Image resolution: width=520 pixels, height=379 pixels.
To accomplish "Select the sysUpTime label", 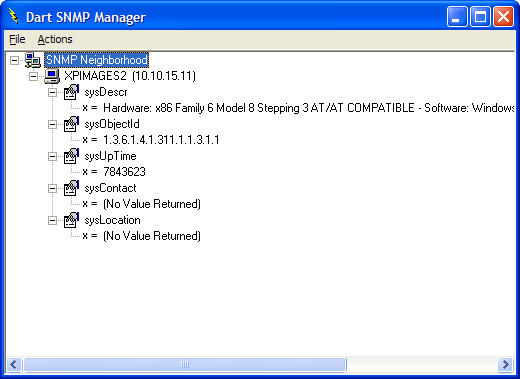I will coord(110,156).
